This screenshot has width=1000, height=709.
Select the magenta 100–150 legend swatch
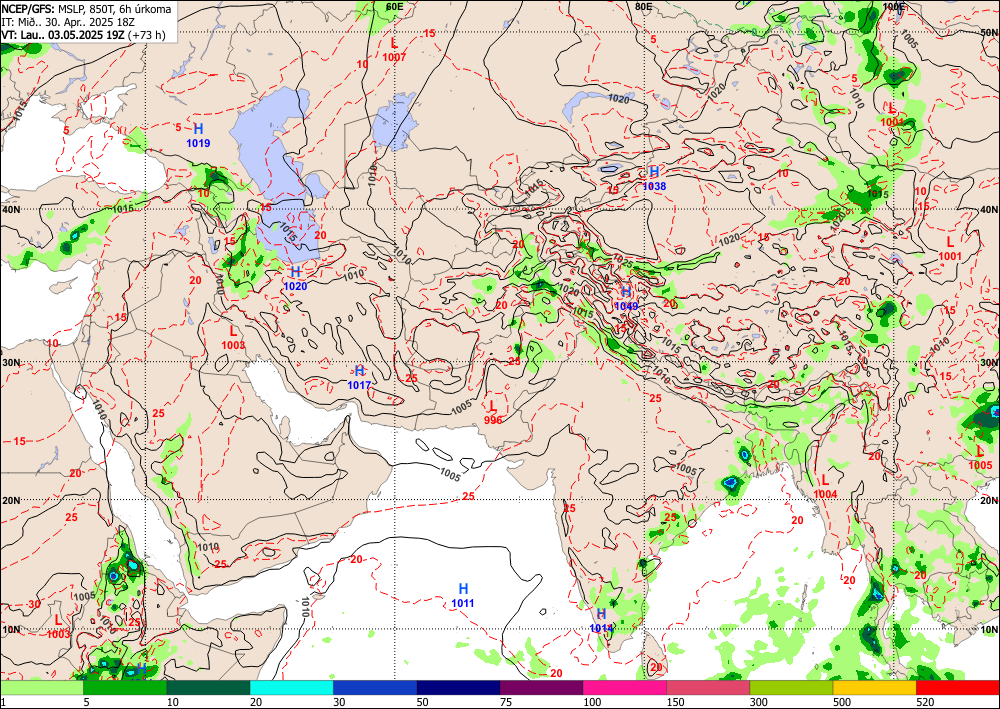(624, 687)
